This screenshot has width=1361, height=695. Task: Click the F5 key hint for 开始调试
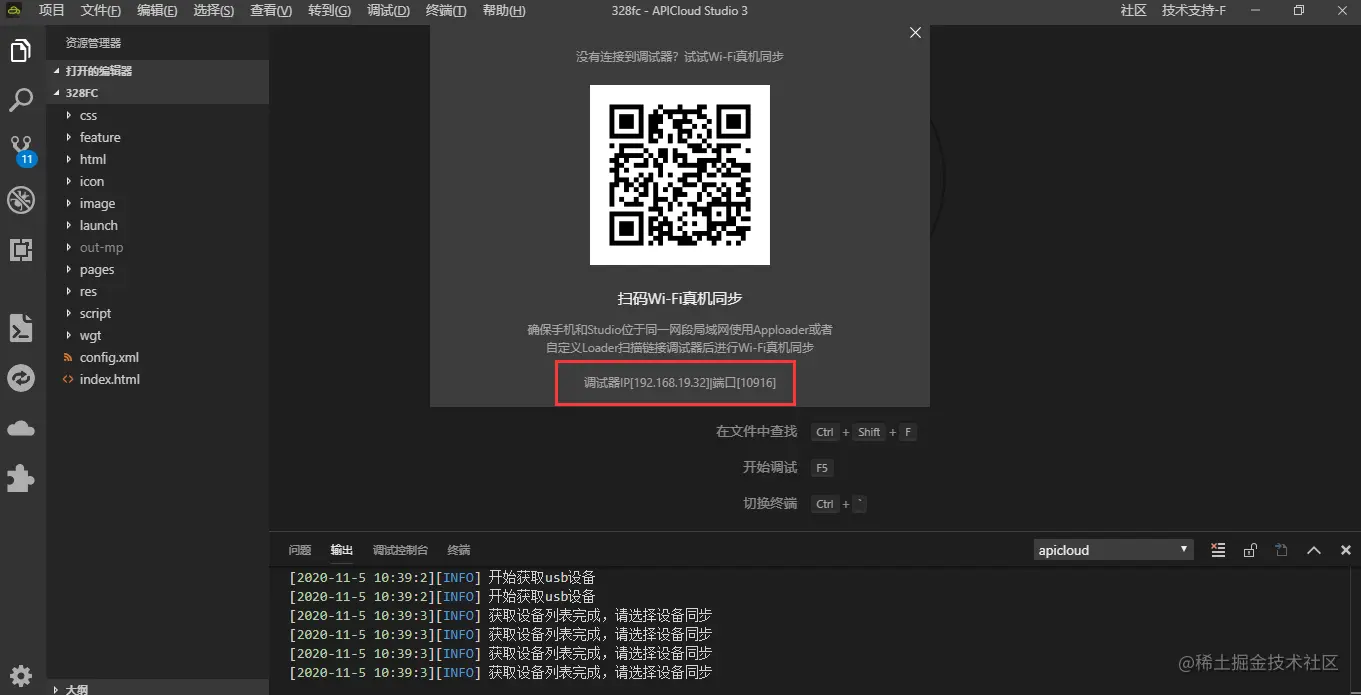pos(822,468)
